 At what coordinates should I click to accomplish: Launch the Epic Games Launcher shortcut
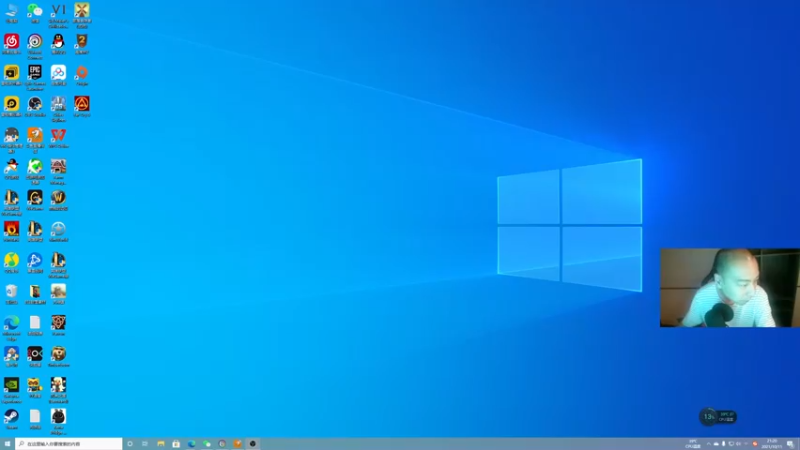coord(35,78)
